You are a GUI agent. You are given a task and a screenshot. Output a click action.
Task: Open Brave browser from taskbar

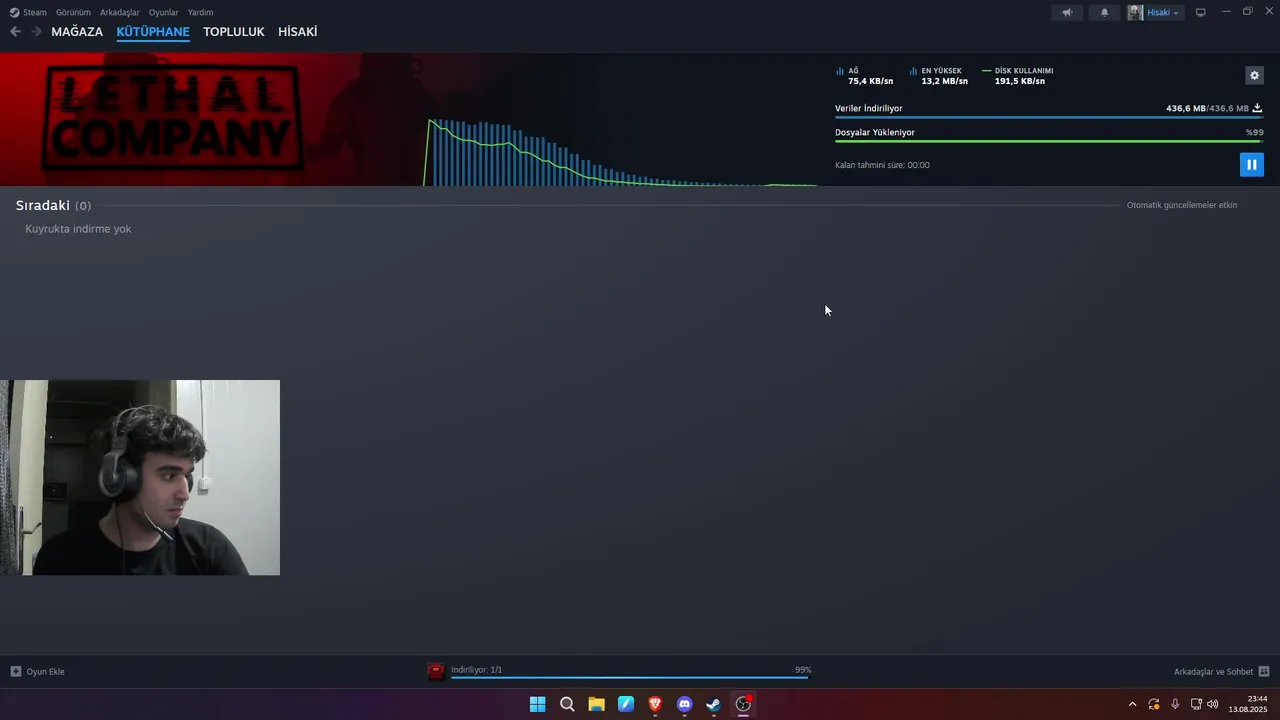click(x=655, y=704)
